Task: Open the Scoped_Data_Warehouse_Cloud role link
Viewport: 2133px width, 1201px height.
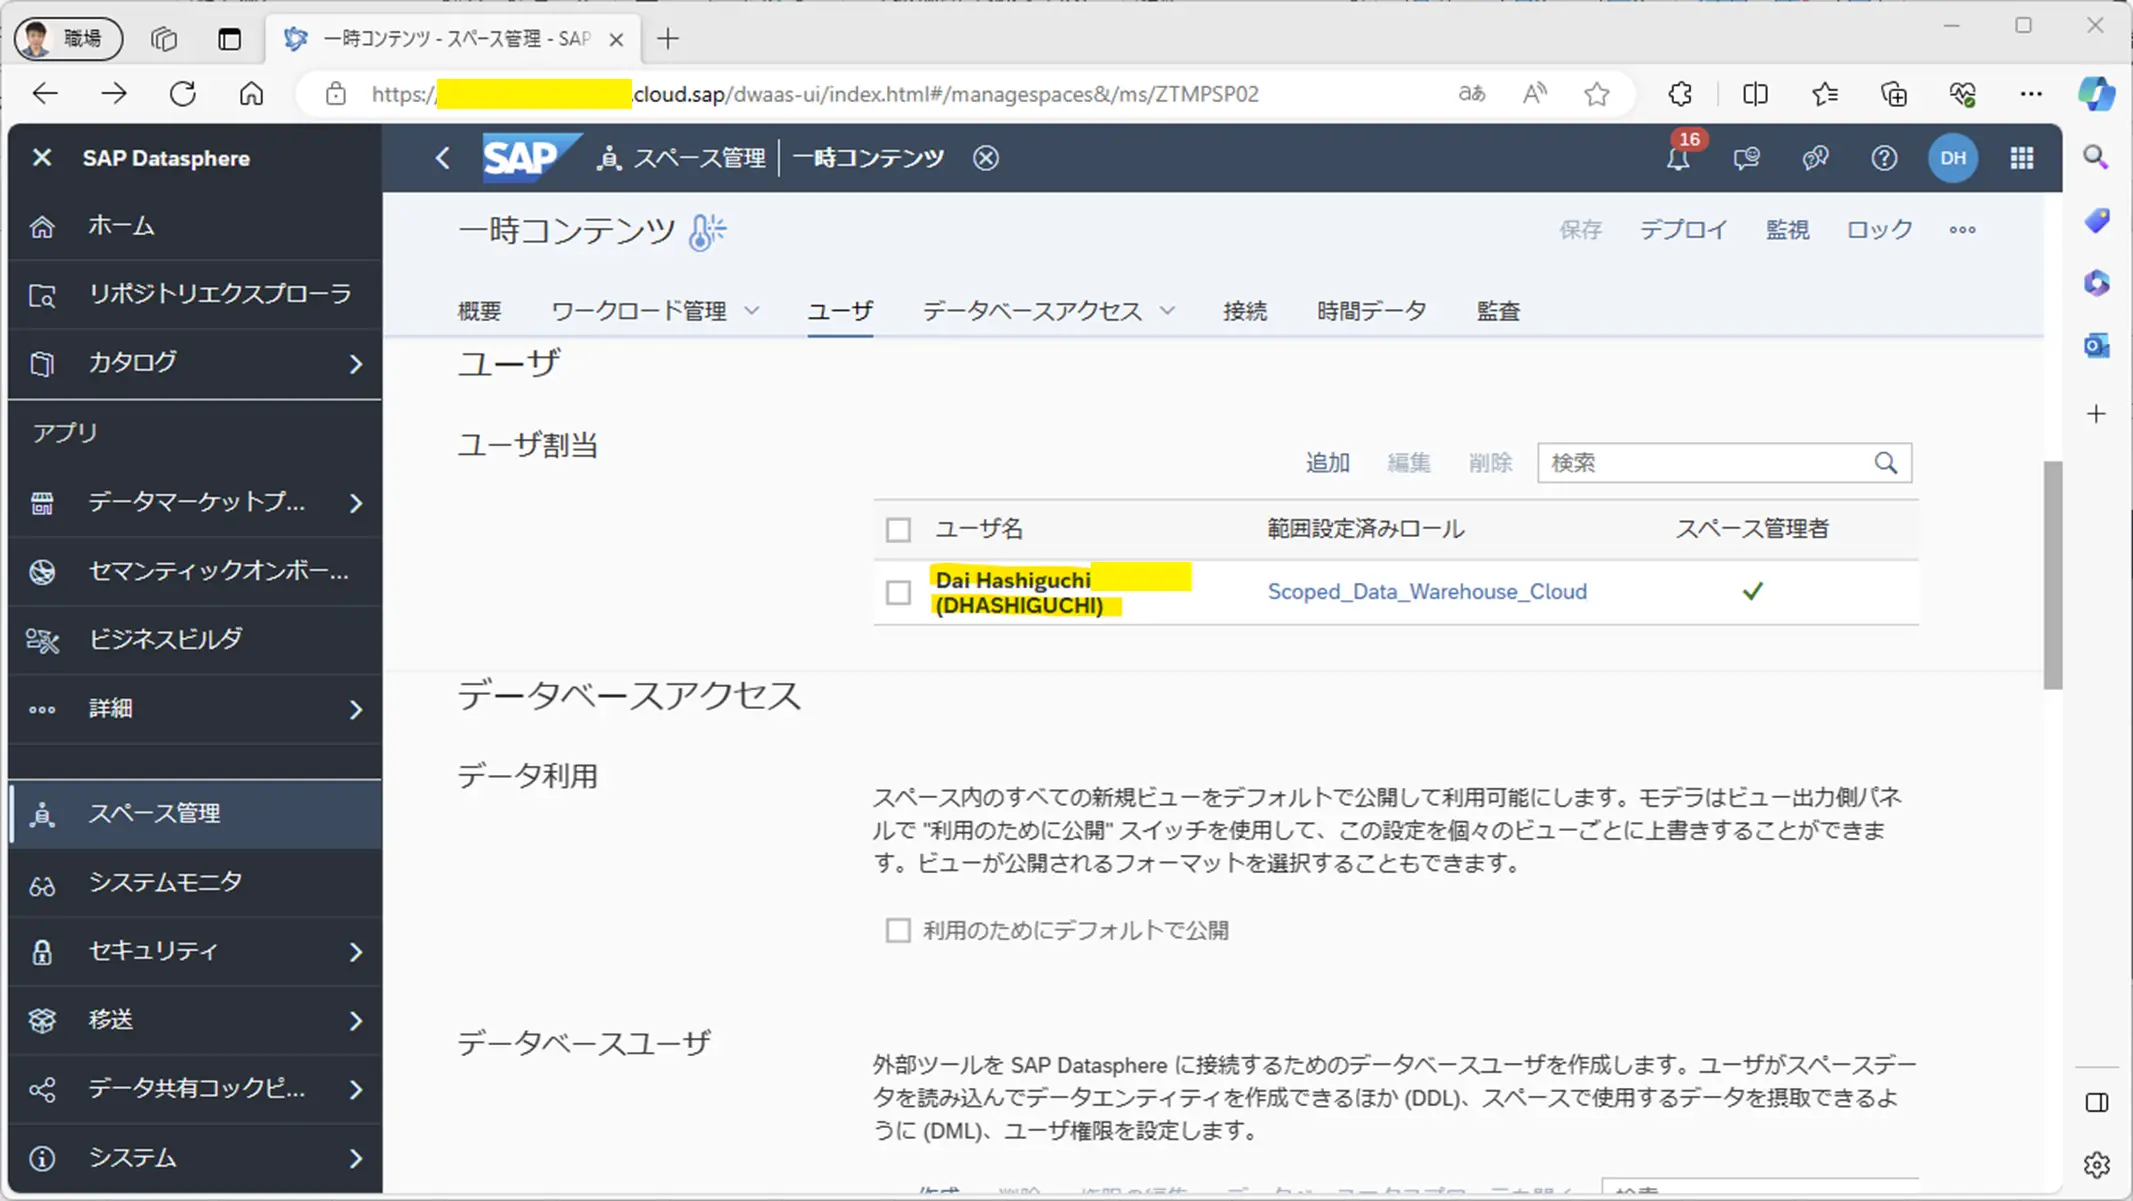Action: pyautogui.click(x=1427, y=591)
